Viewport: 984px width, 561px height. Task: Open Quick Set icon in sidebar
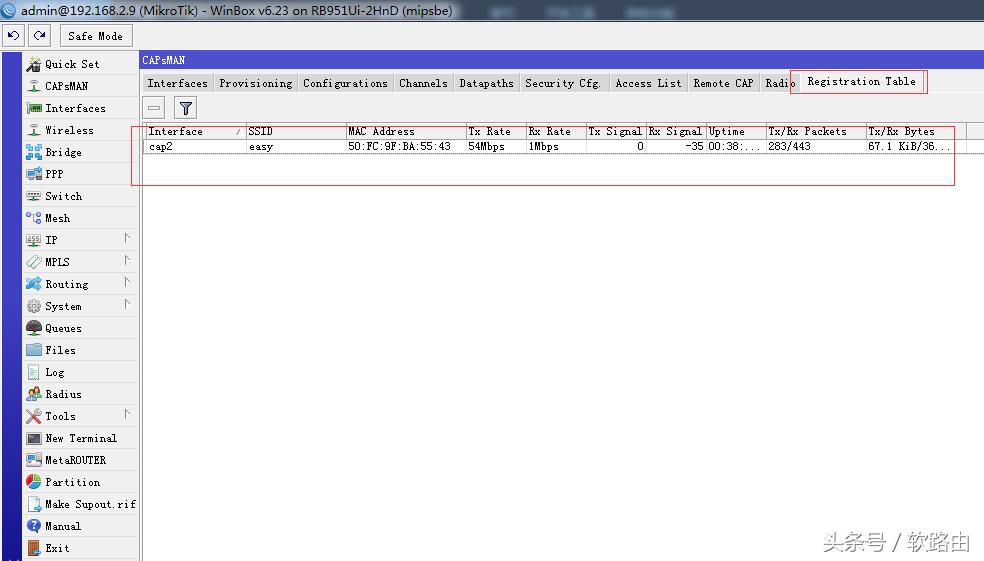tap(33, 64)
